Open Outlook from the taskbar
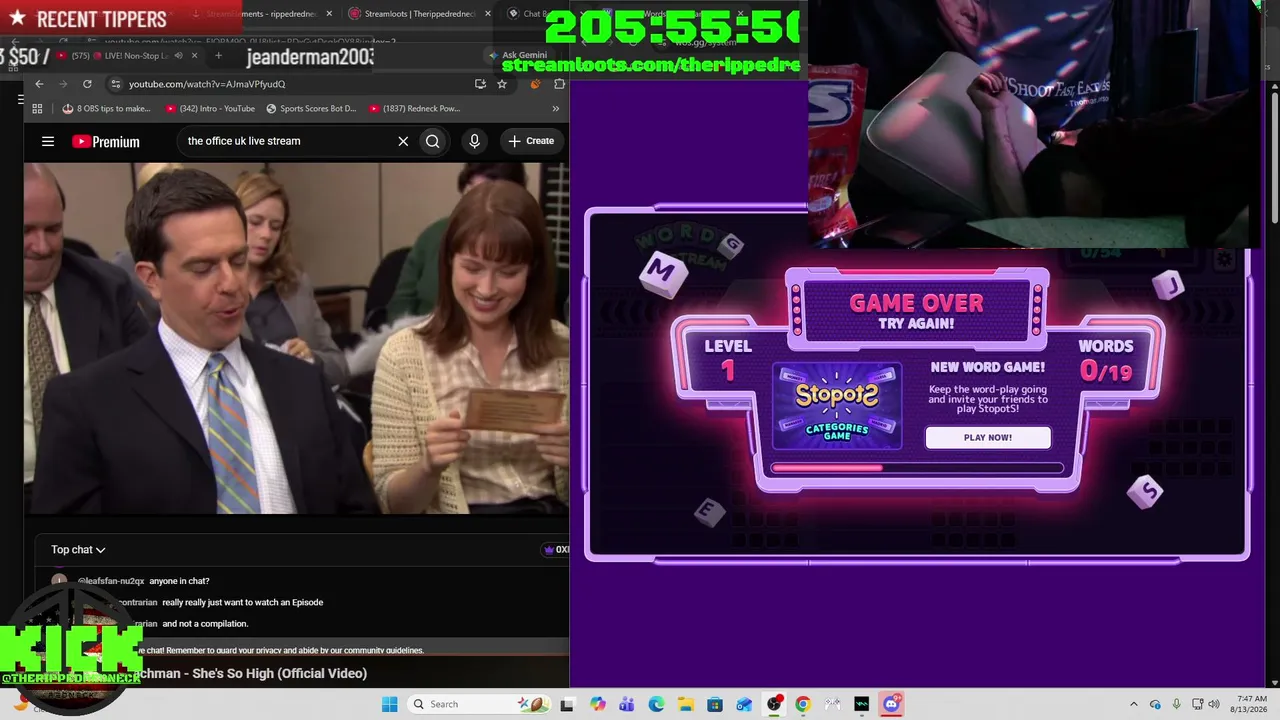The width and height of the screenshot is (1280, 720). point(744,704)
